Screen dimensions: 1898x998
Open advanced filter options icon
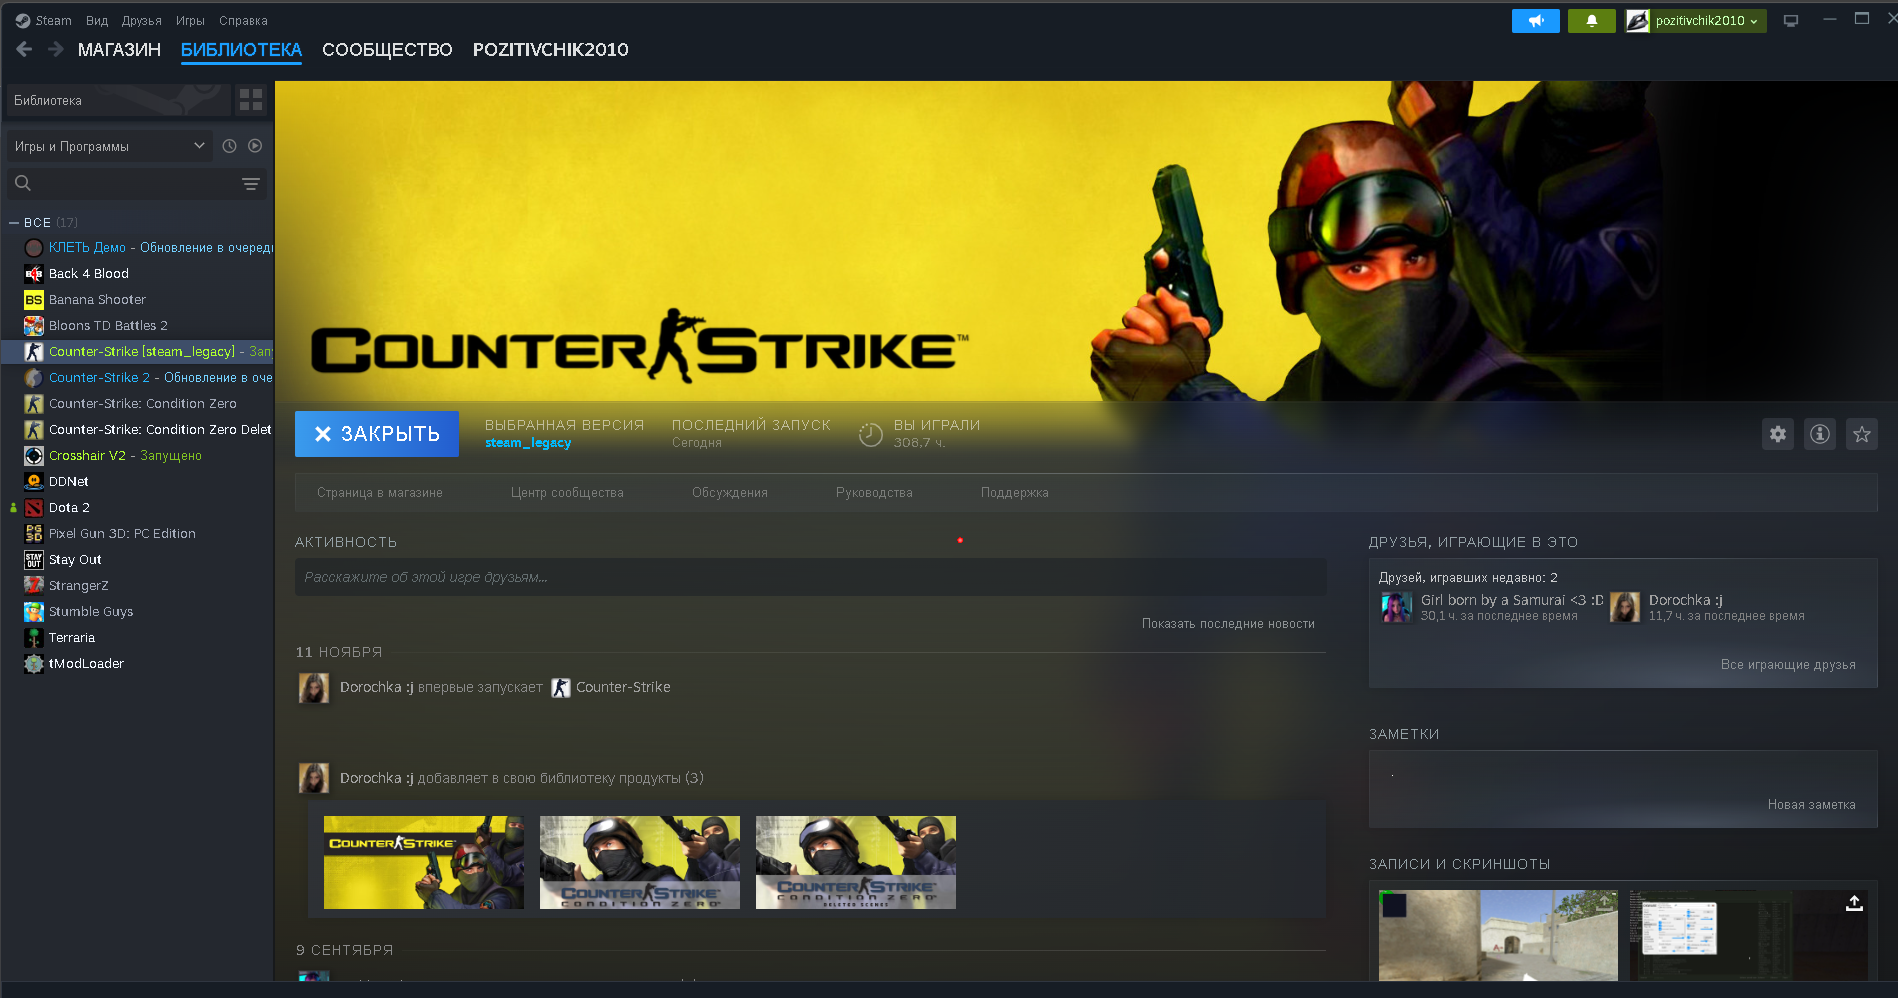(x=251, y=184)
